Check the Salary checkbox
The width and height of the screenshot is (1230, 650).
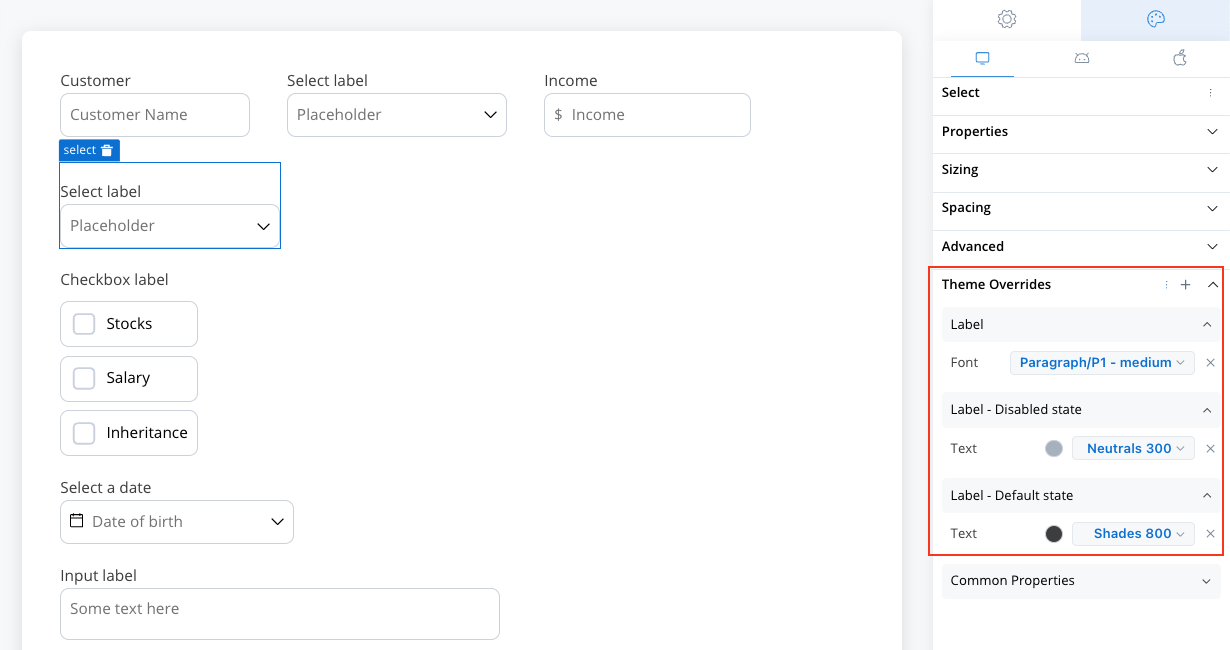point(84,378)
